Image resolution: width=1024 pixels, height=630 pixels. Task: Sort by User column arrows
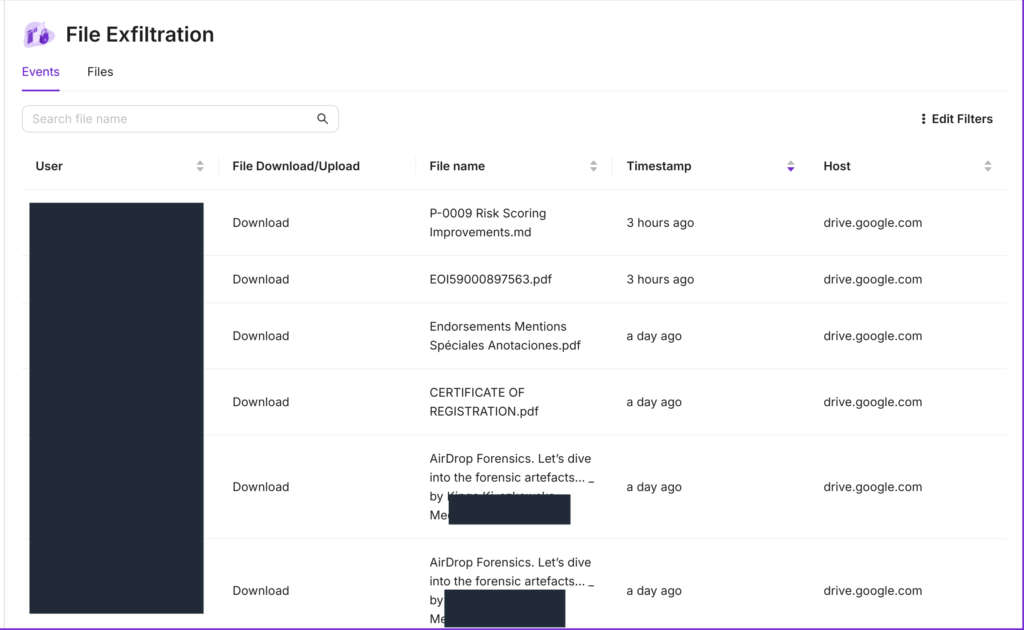tap(200, 166)
